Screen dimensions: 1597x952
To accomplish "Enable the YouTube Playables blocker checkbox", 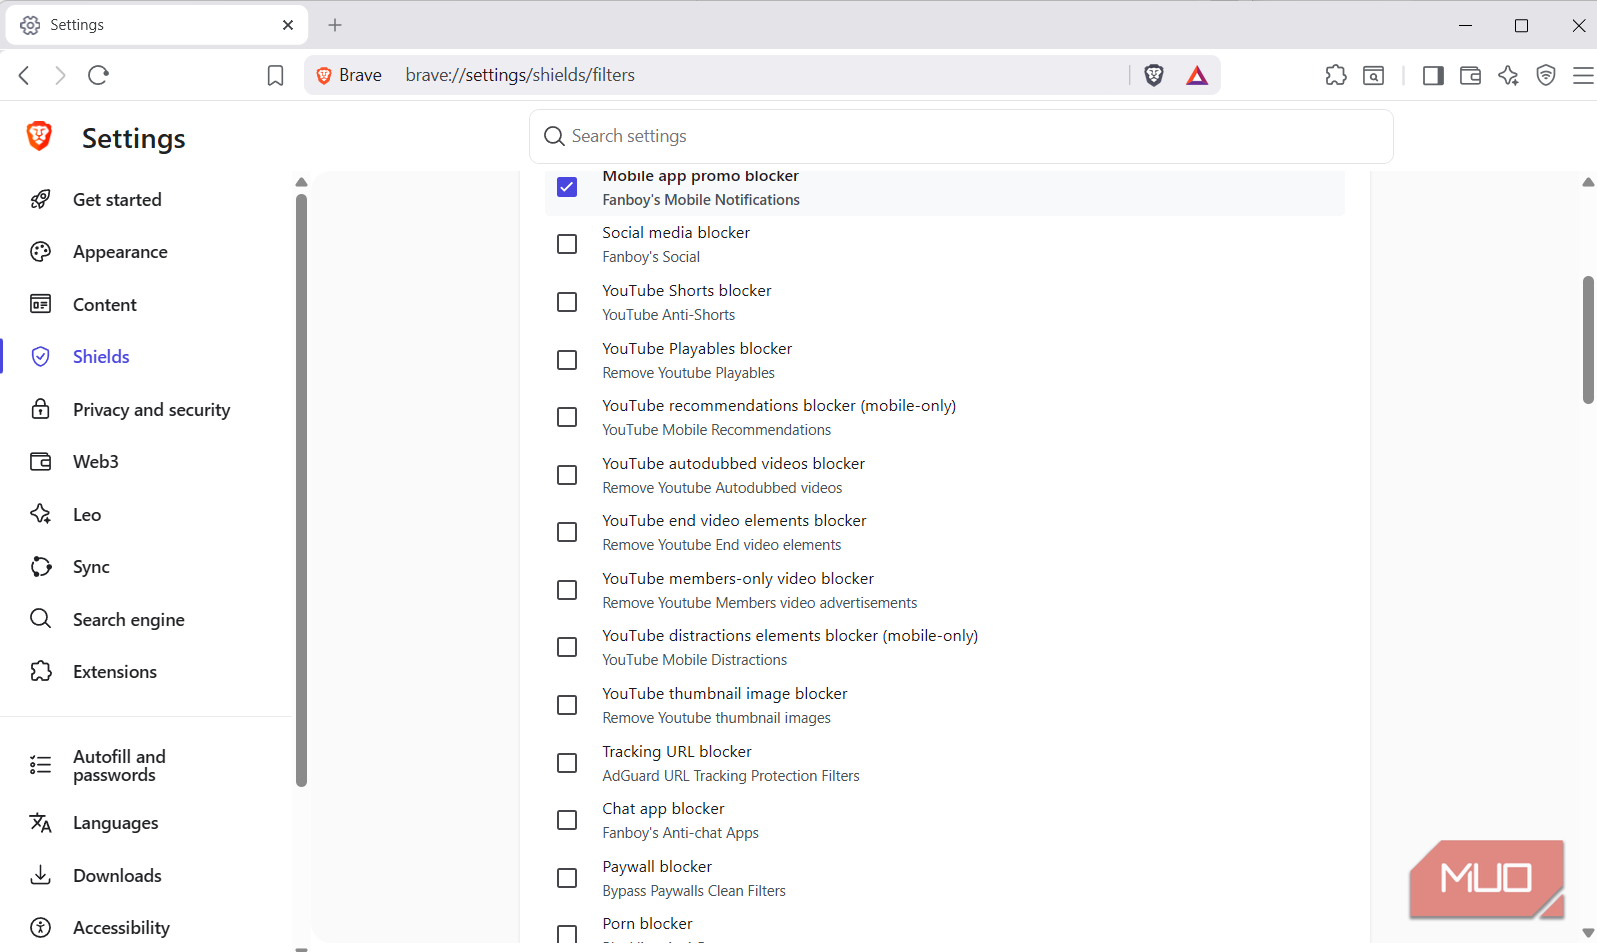I will pyautogui.click(x=567, y=360).
